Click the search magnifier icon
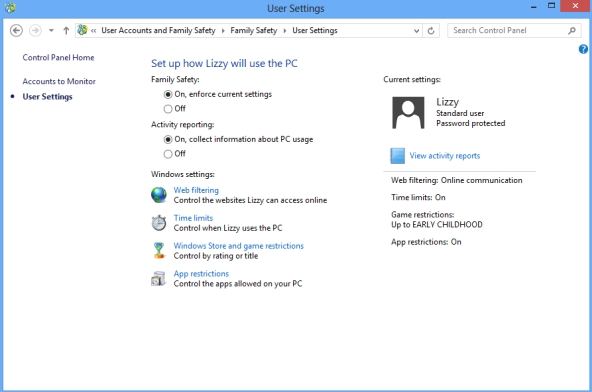This screenshot has height=392, width=592. (x=572, y=31)
